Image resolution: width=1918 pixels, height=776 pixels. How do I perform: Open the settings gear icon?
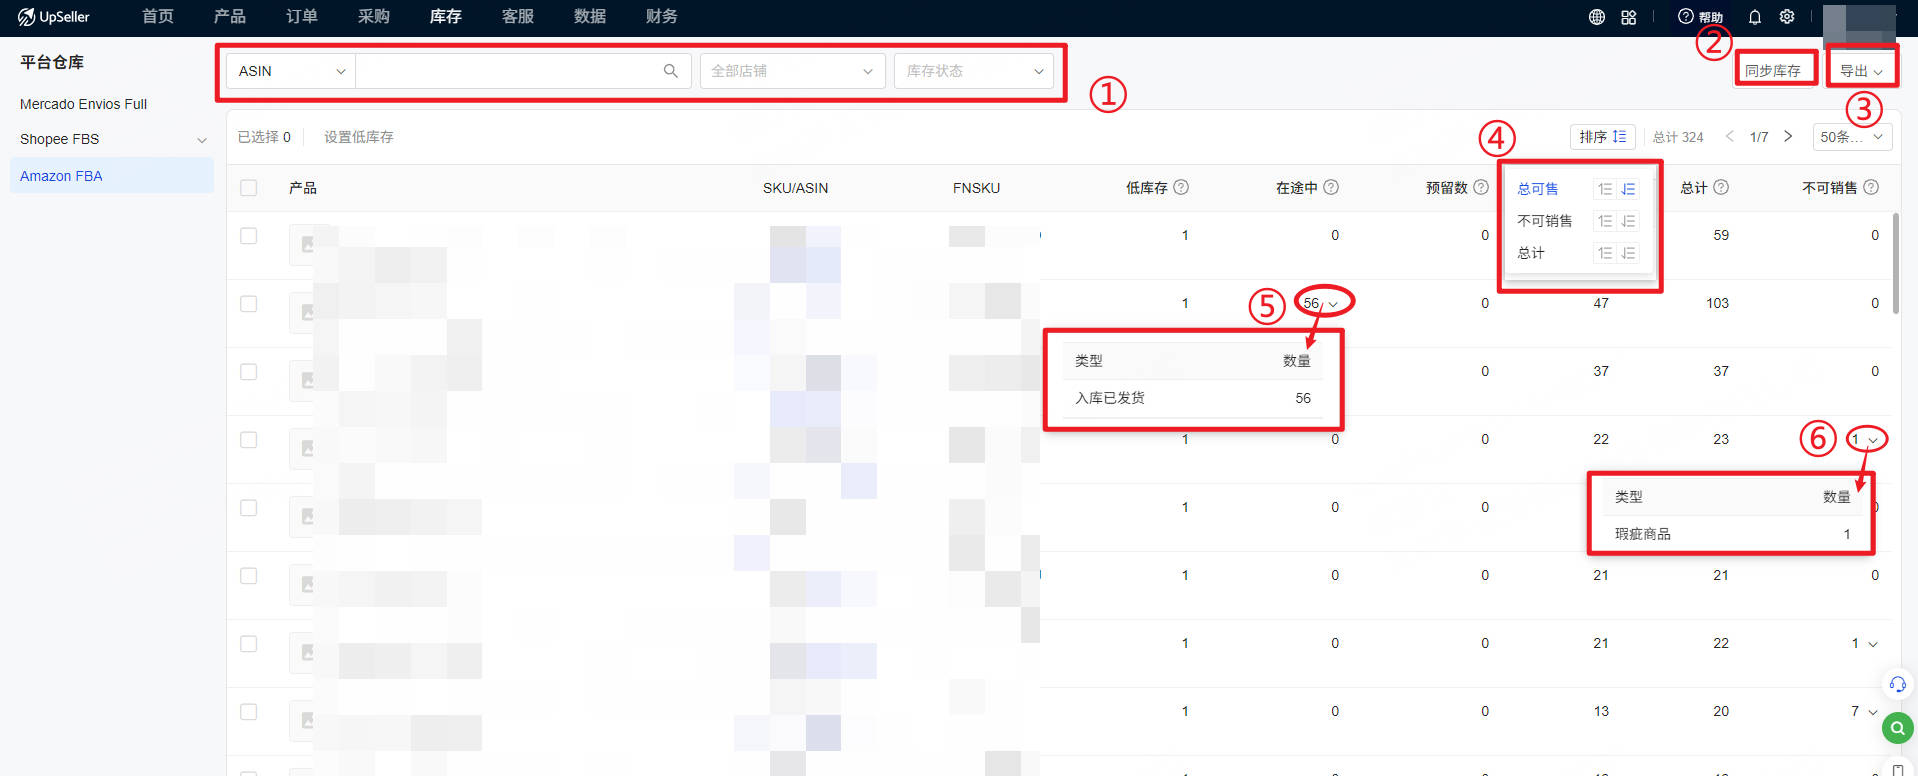1787,17
